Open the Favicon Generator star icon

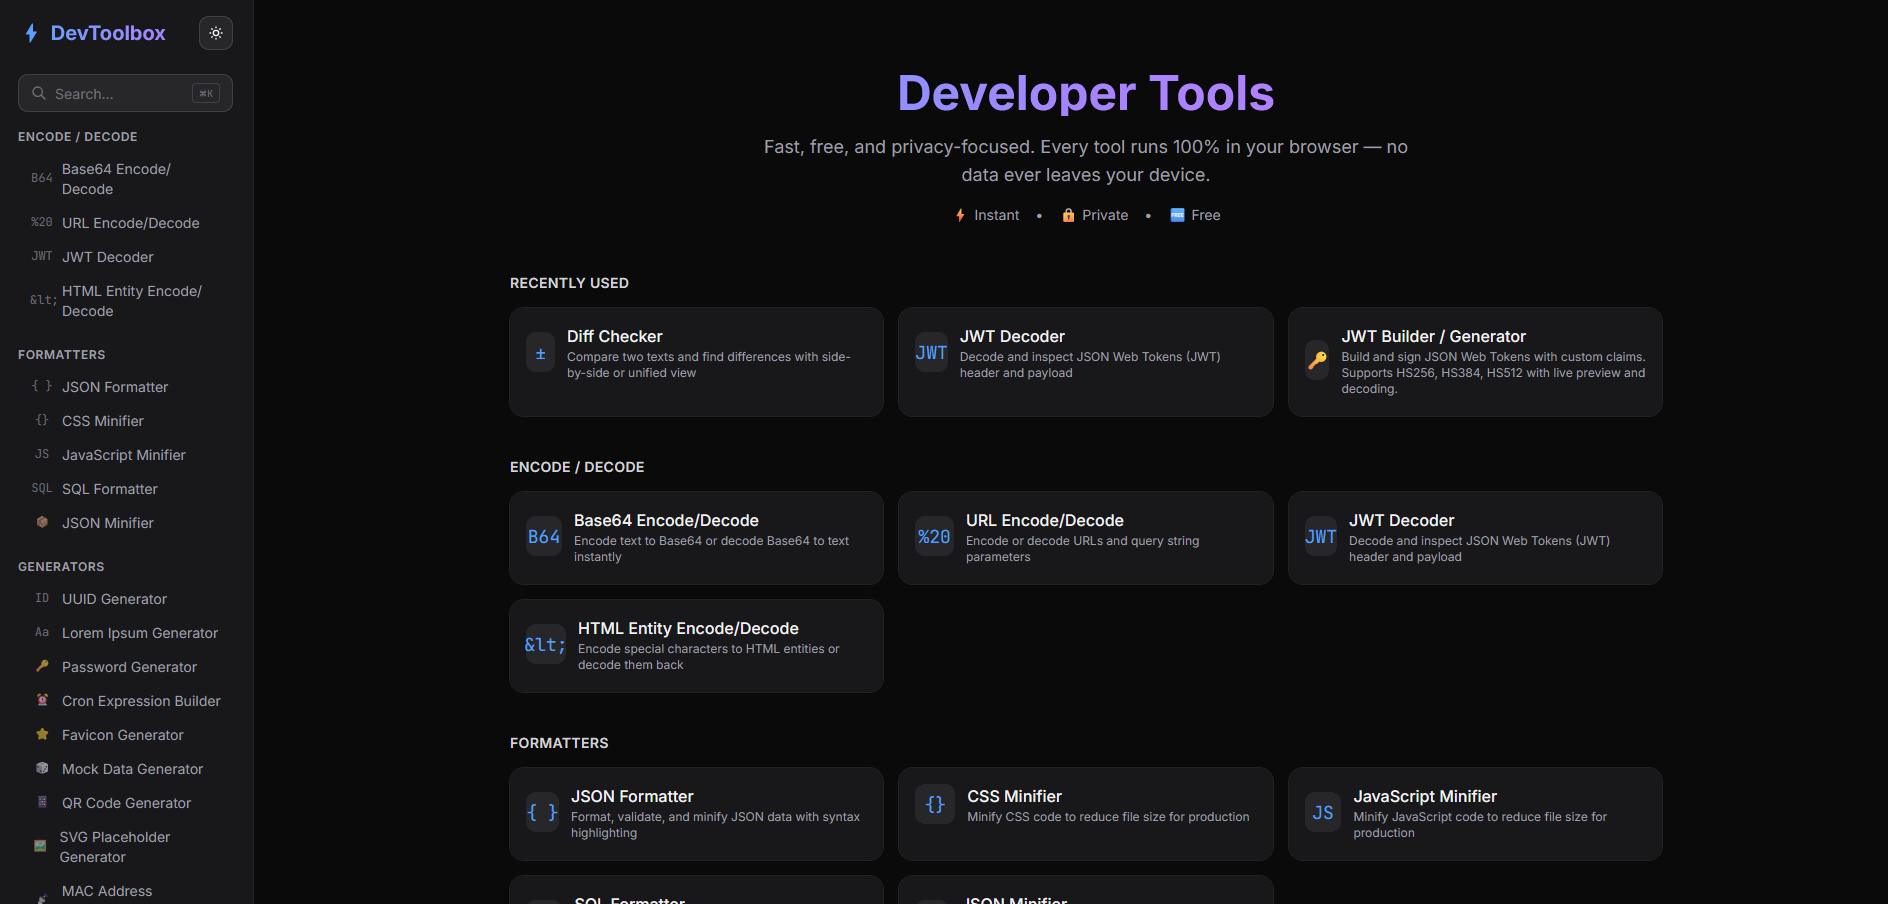(41, 734)
